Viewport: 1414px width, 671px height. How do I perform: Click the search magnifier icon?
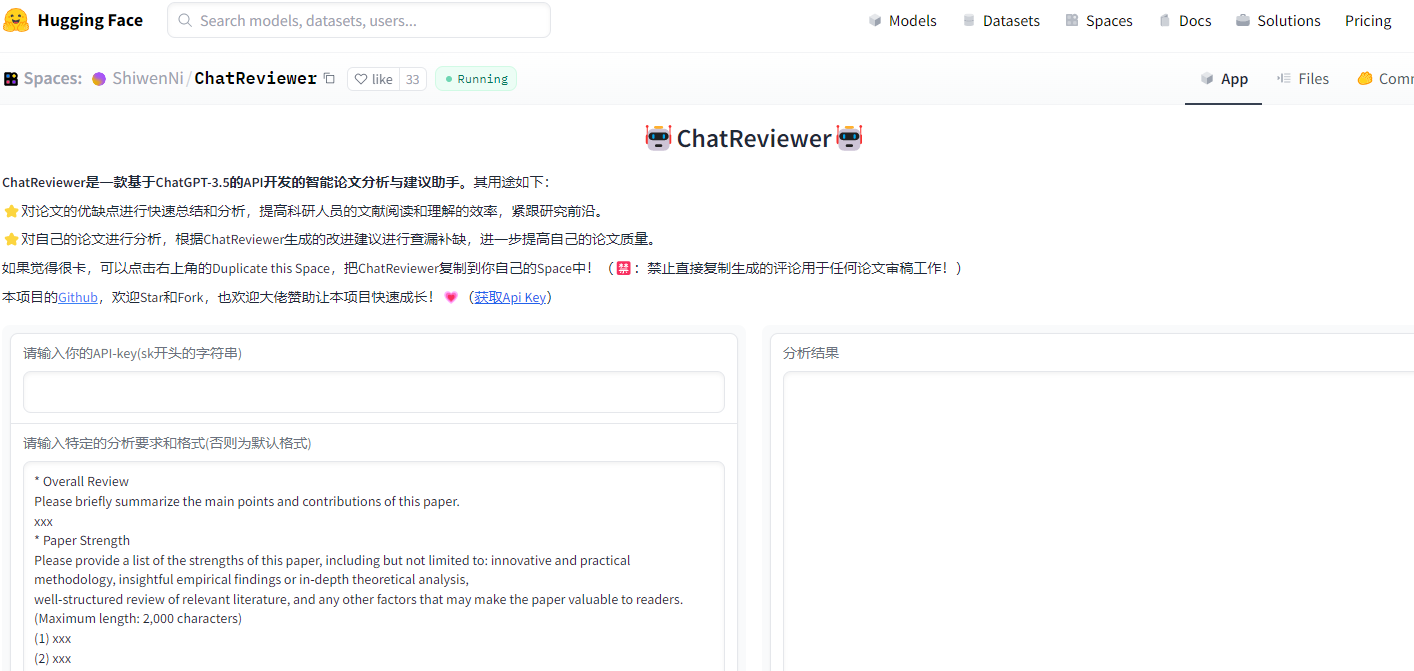click(x=183, y=20)
